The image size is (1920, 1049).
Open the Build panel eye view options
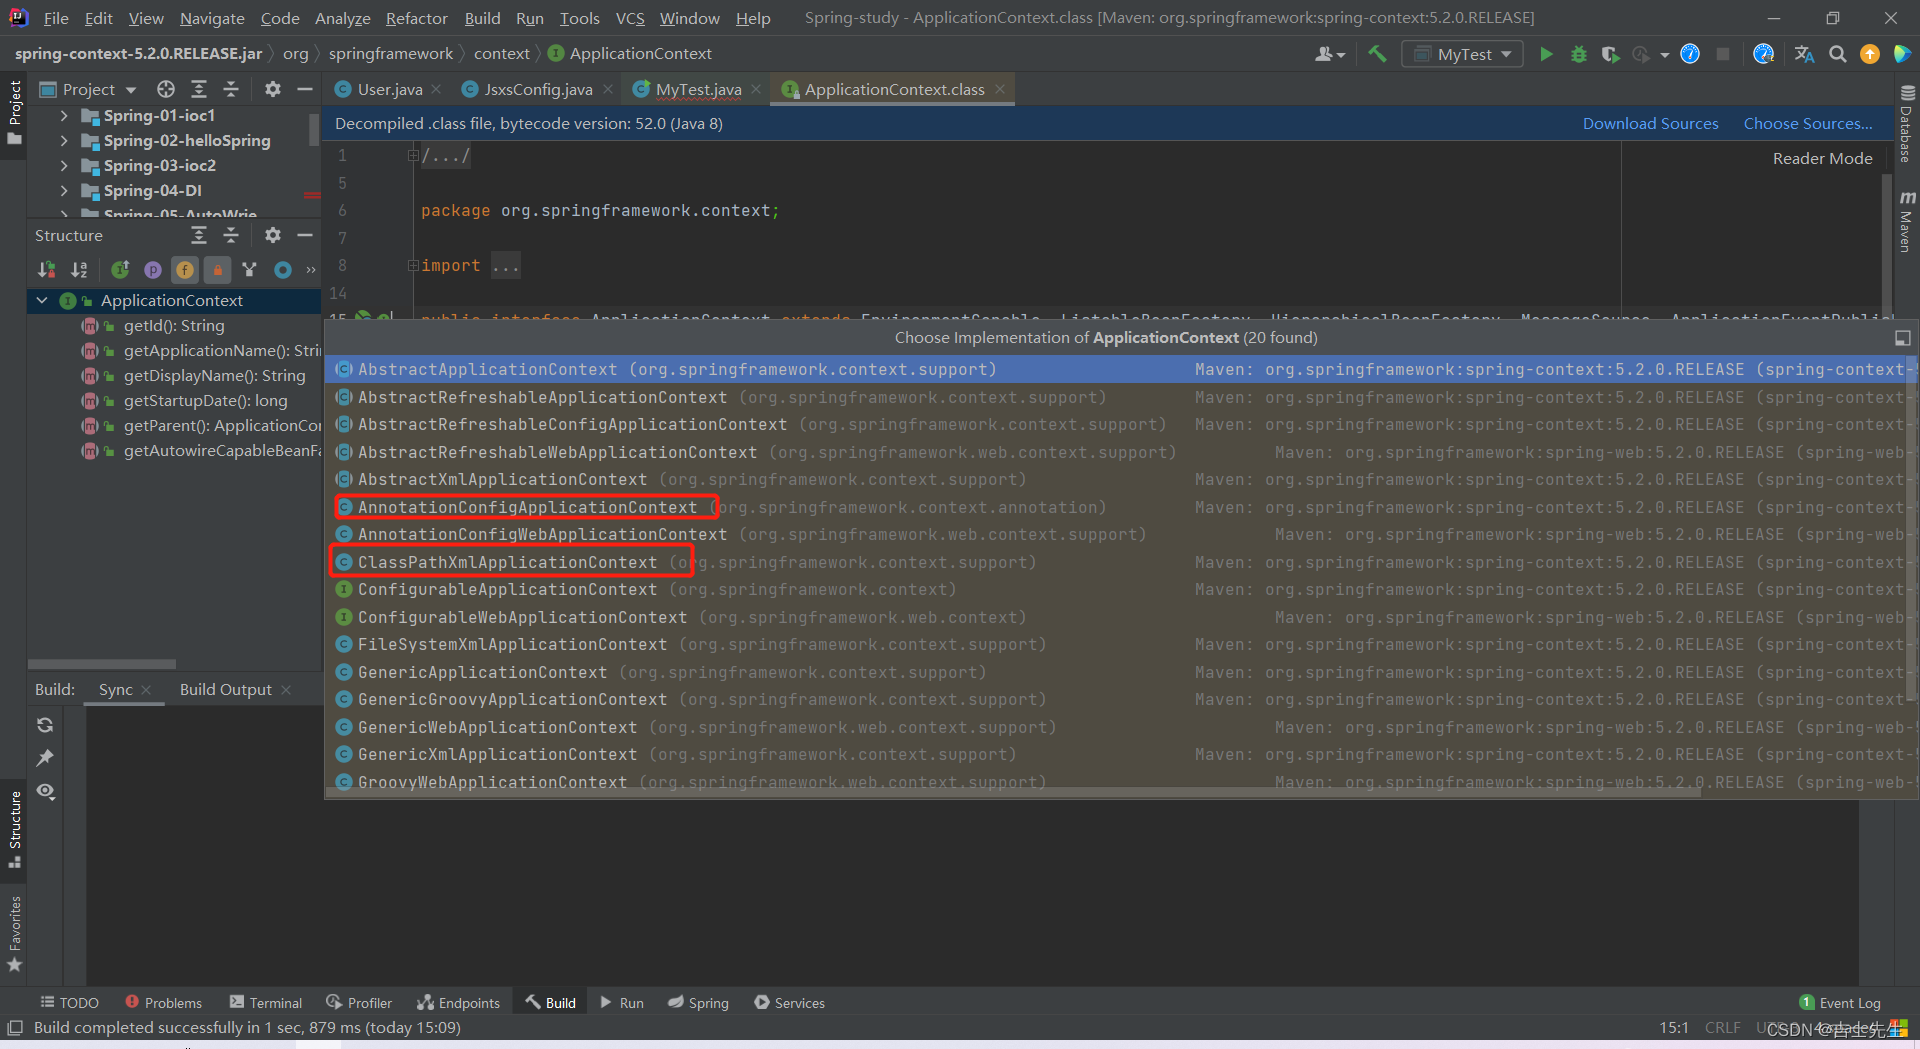(45, 791)
